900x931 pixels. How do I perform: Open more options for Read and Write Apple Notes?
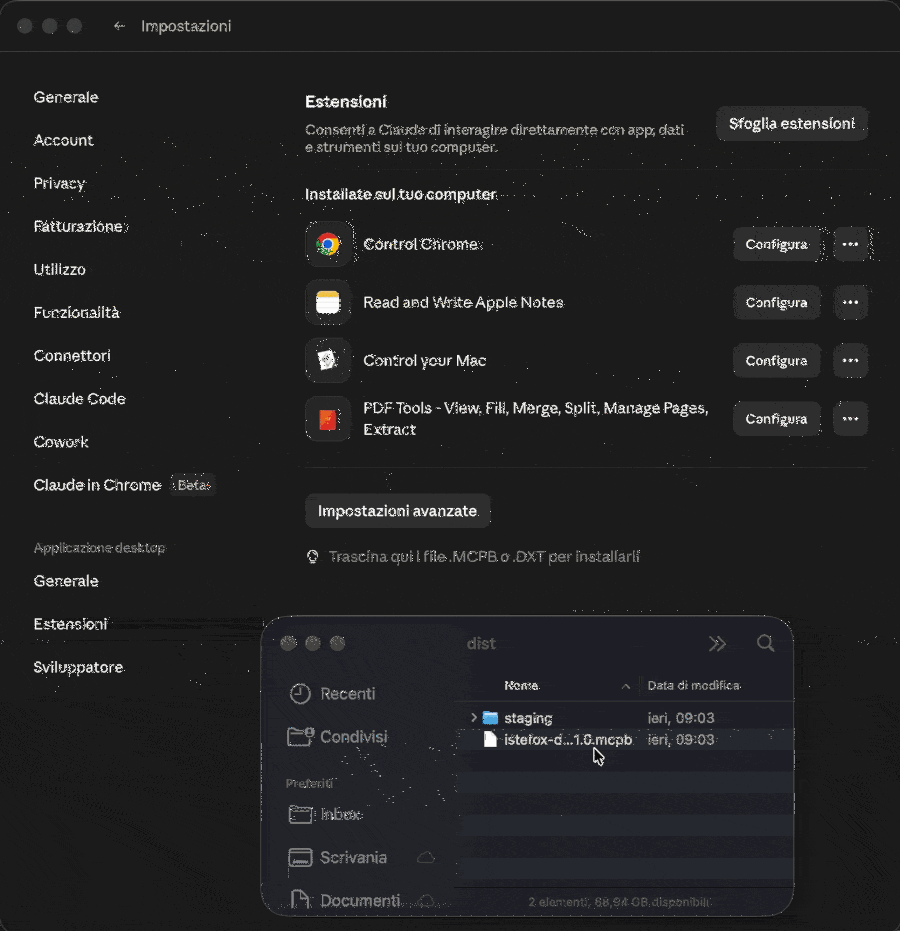tap(850, 302)
